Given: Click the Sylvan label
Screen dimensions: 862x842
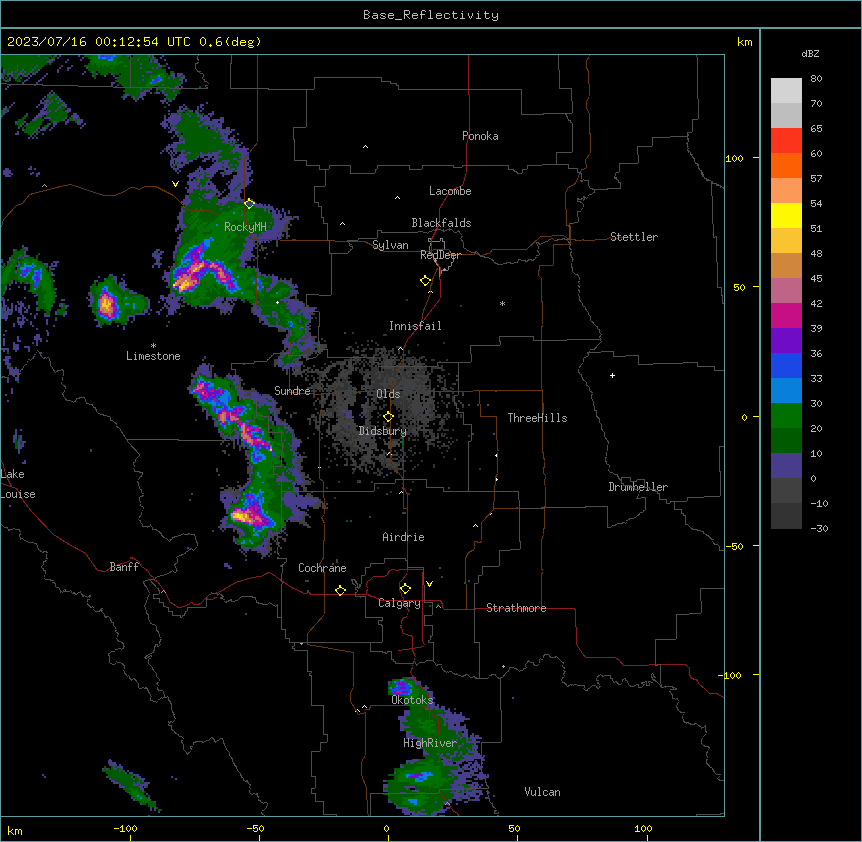Looking at the screenshot, I should [x=390, y=245].
